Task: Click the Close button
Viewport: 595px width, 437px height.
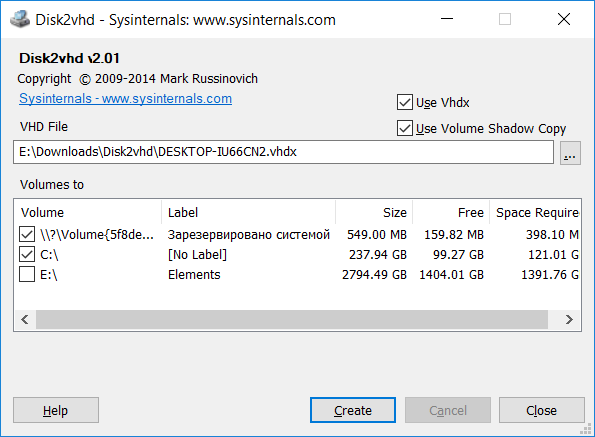Action: [x=541, y=410]
